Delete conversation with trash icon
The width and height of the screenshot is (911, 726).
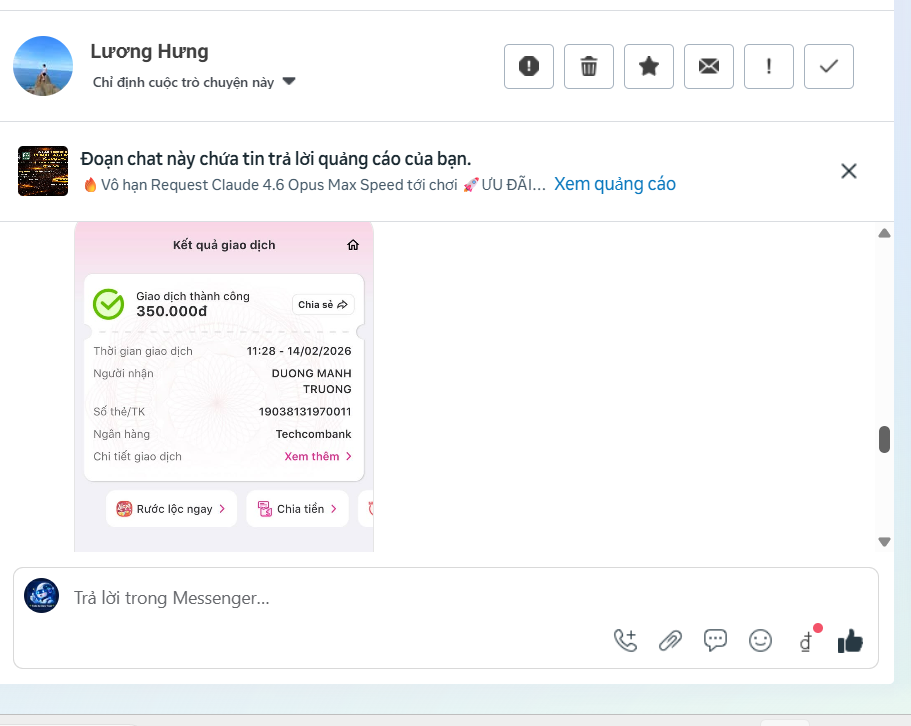coord(589,67)
